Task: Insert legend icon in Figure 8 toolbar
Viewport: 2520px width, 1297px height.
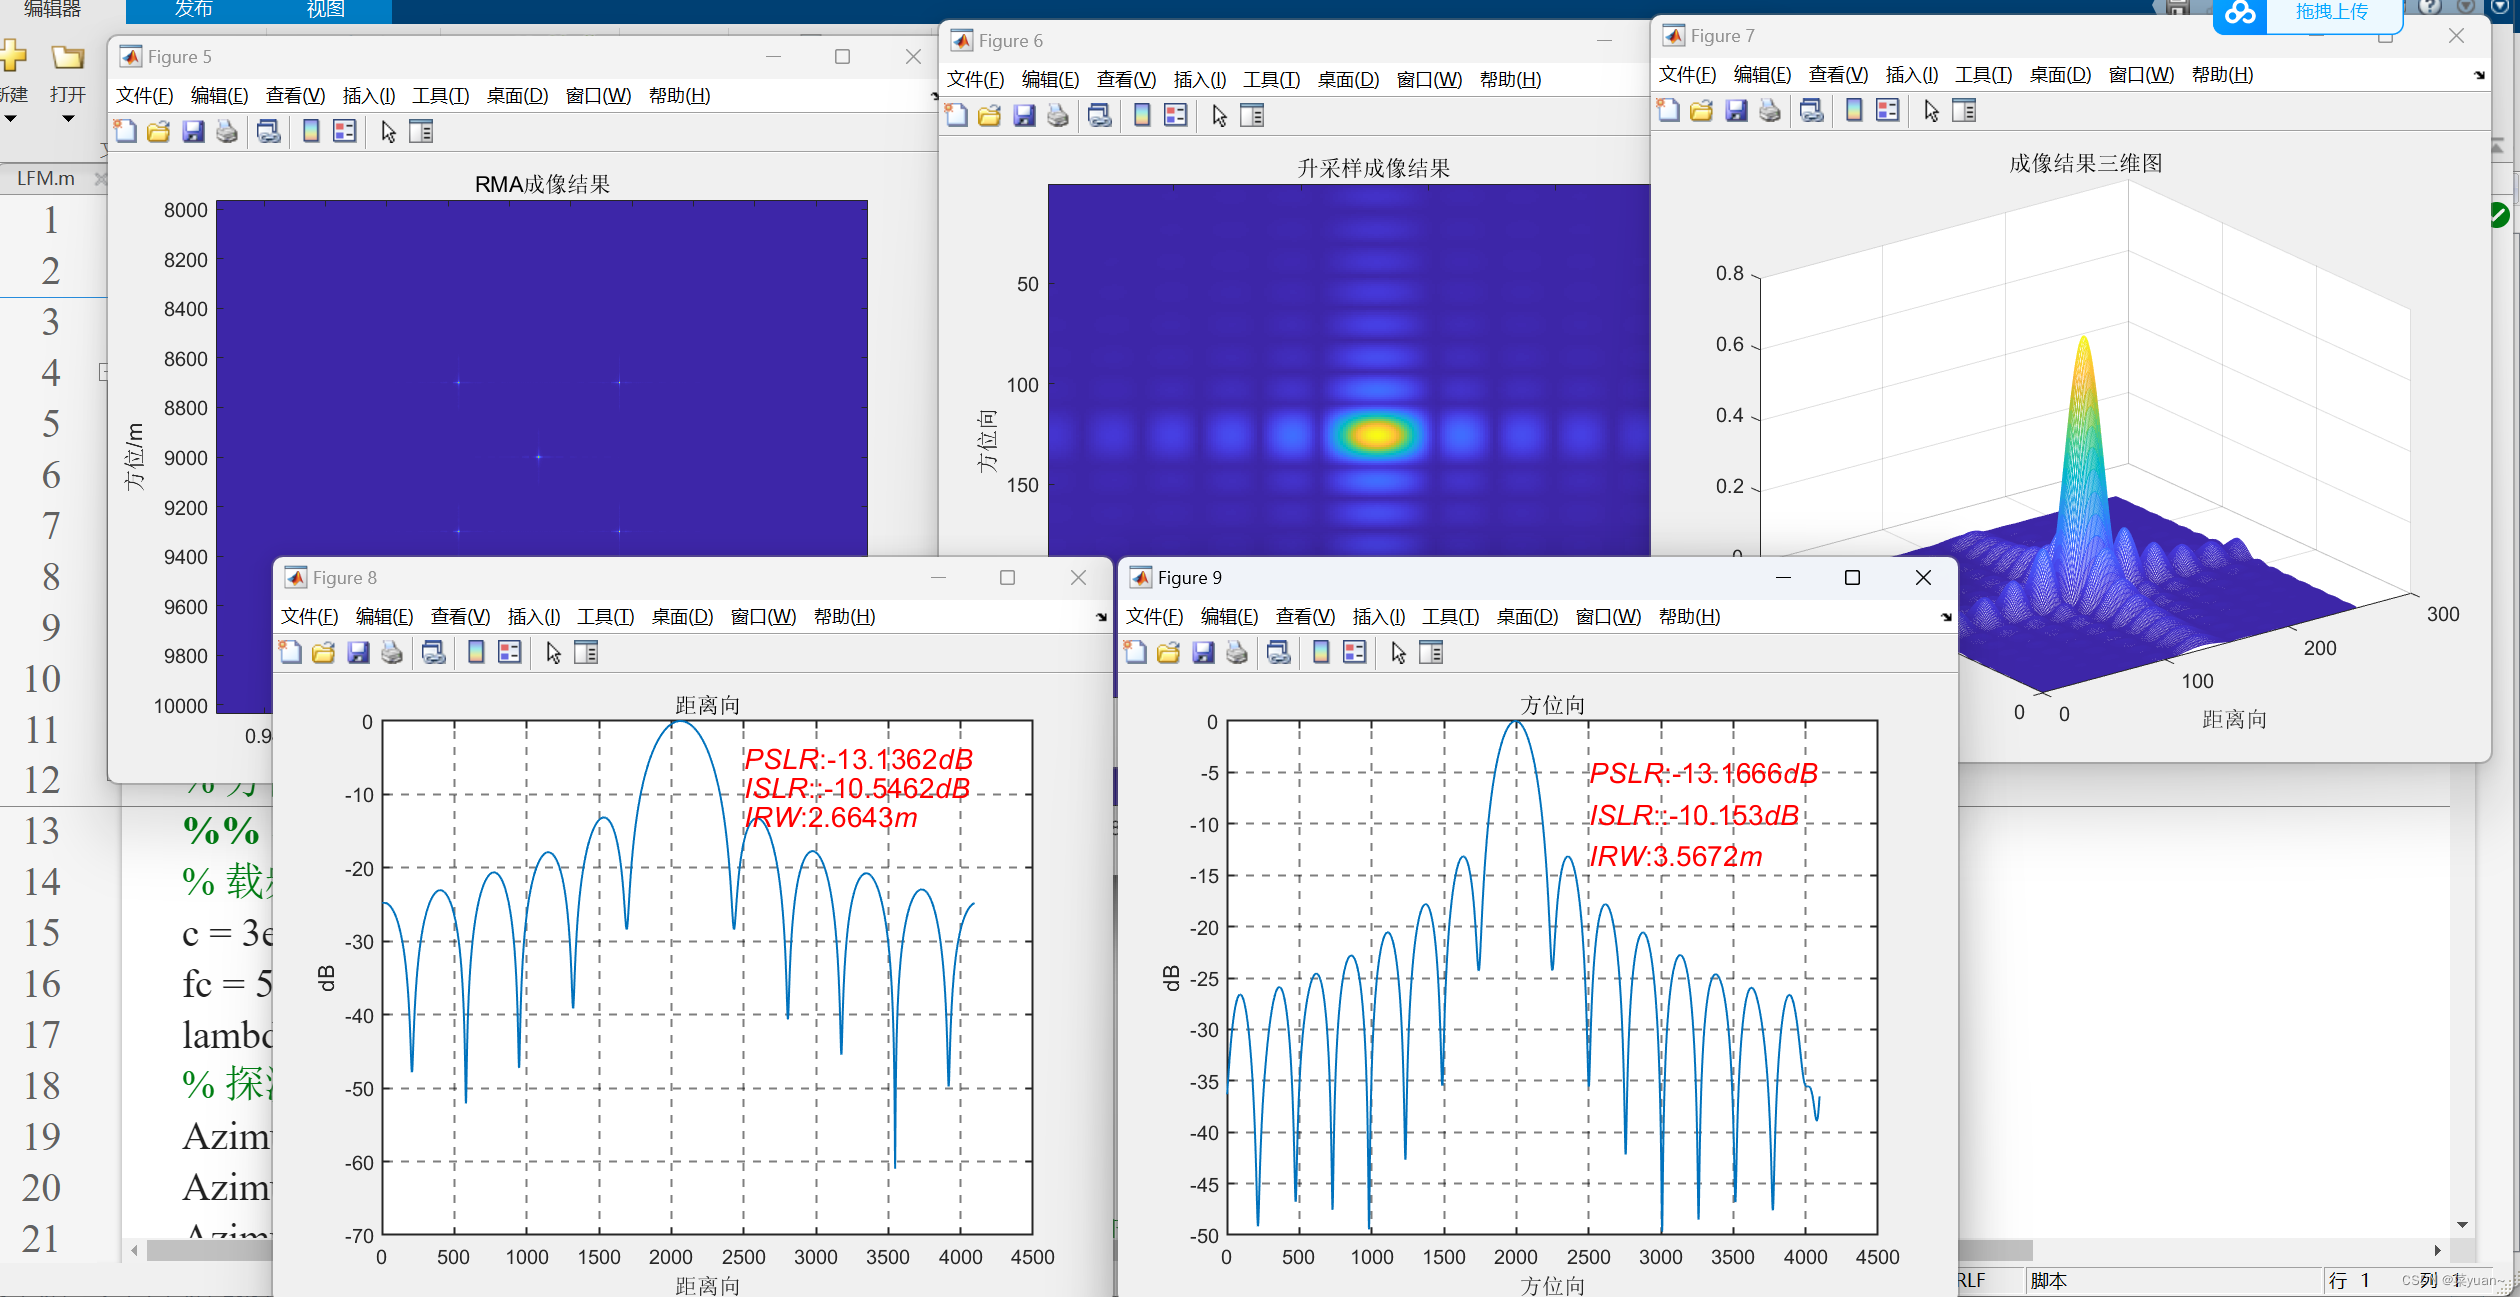Action: point(510,652)
